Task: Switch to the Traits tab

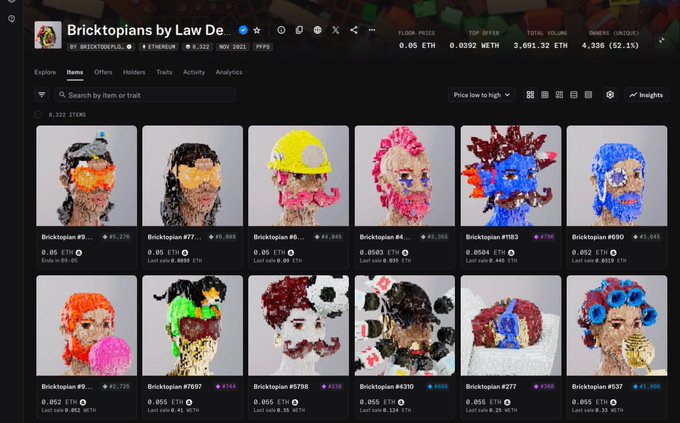Action: tap(164, 72)
